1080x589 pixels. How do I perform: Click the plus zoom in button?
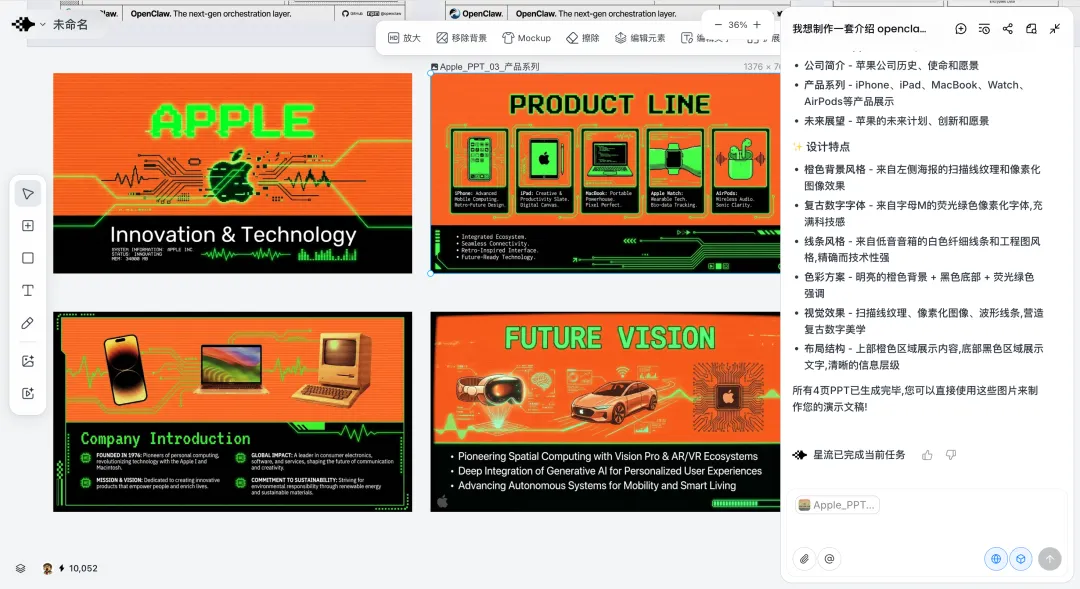pyautogui.click(x=757, y=25)
